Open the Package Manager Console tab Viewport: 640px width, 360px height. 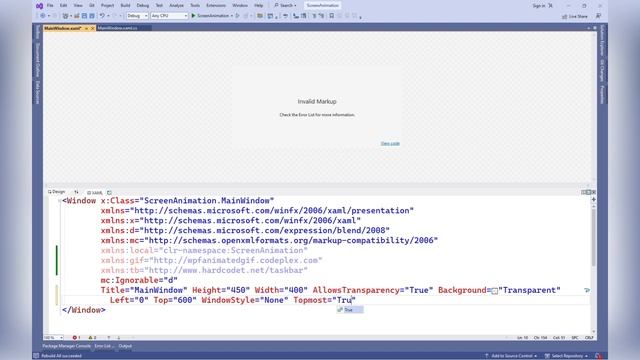pyautogui.click(x=67, y=346)
